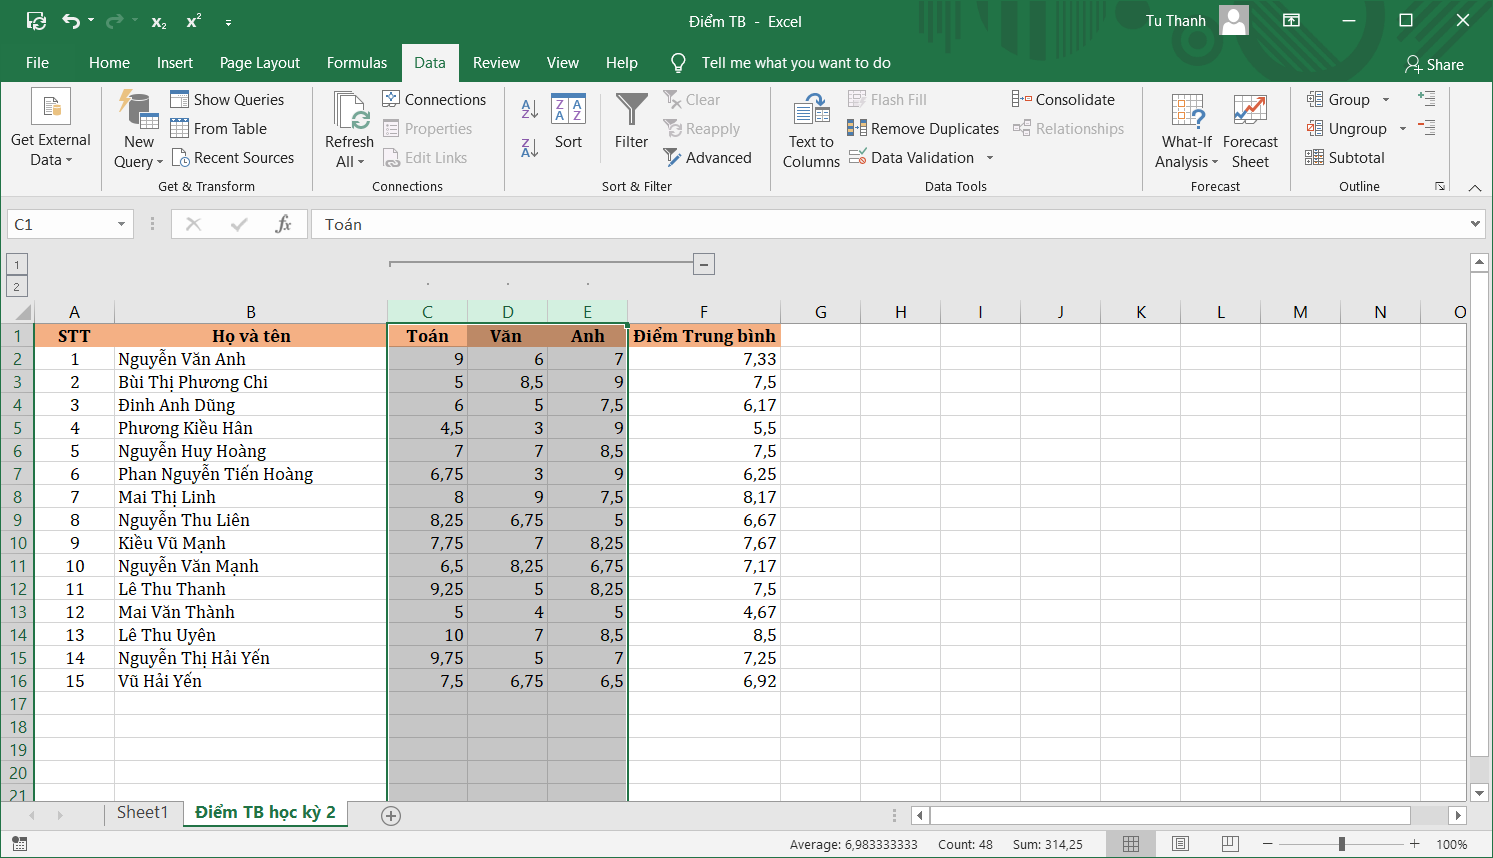Click the Share button
1493x858 pixels.
click(x=1434, y=64)
